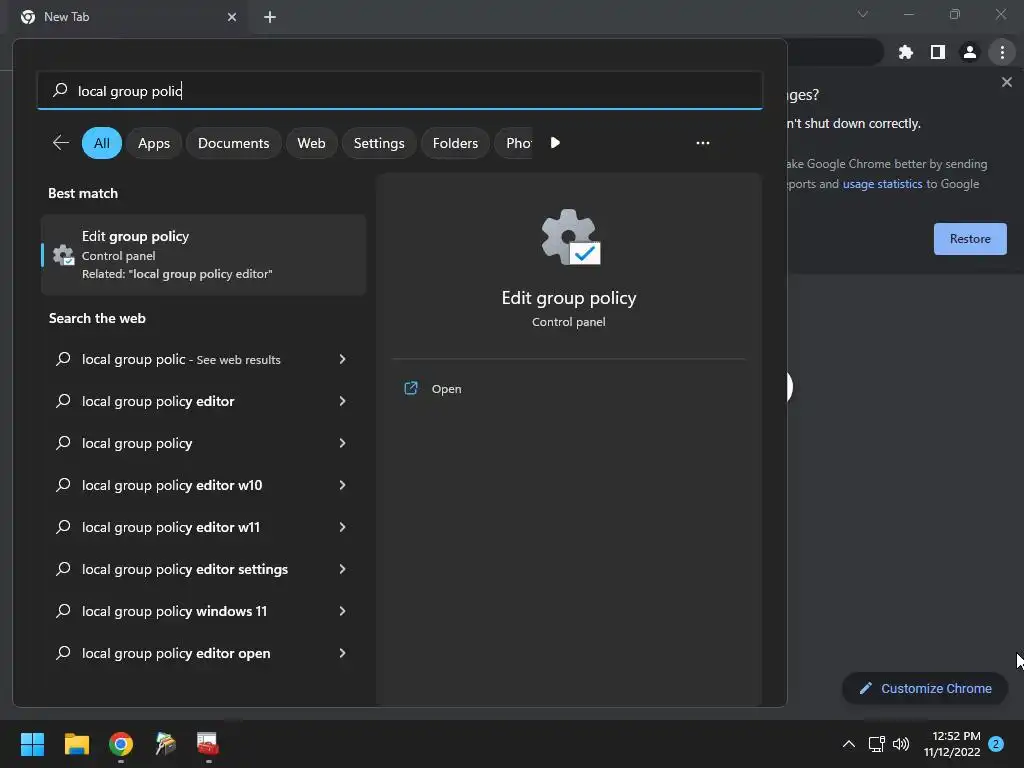Switch to the Settings filter

379,143
